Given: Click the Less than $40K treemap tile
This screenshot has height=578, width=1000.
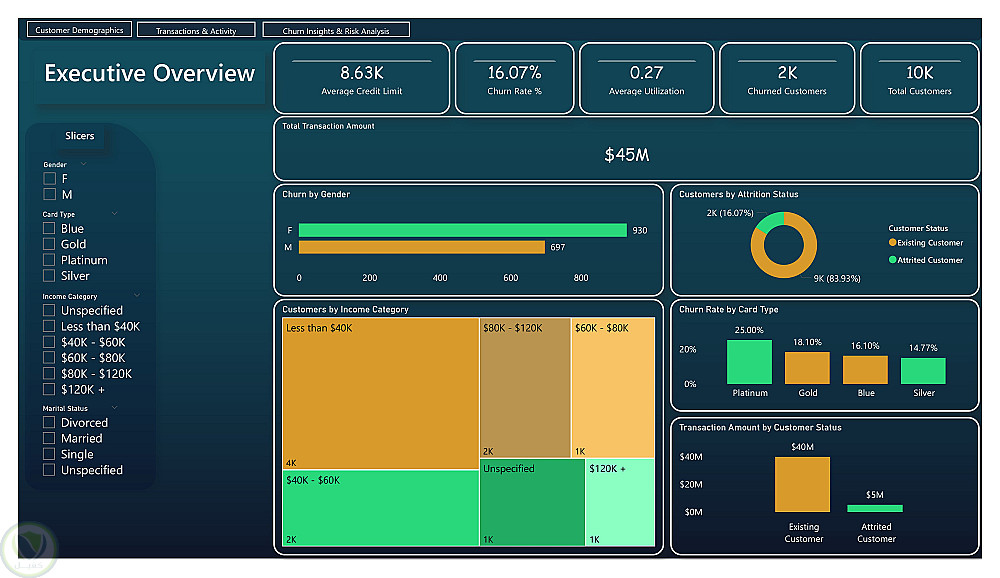Looking at the screenshot, I should [380, 393].
